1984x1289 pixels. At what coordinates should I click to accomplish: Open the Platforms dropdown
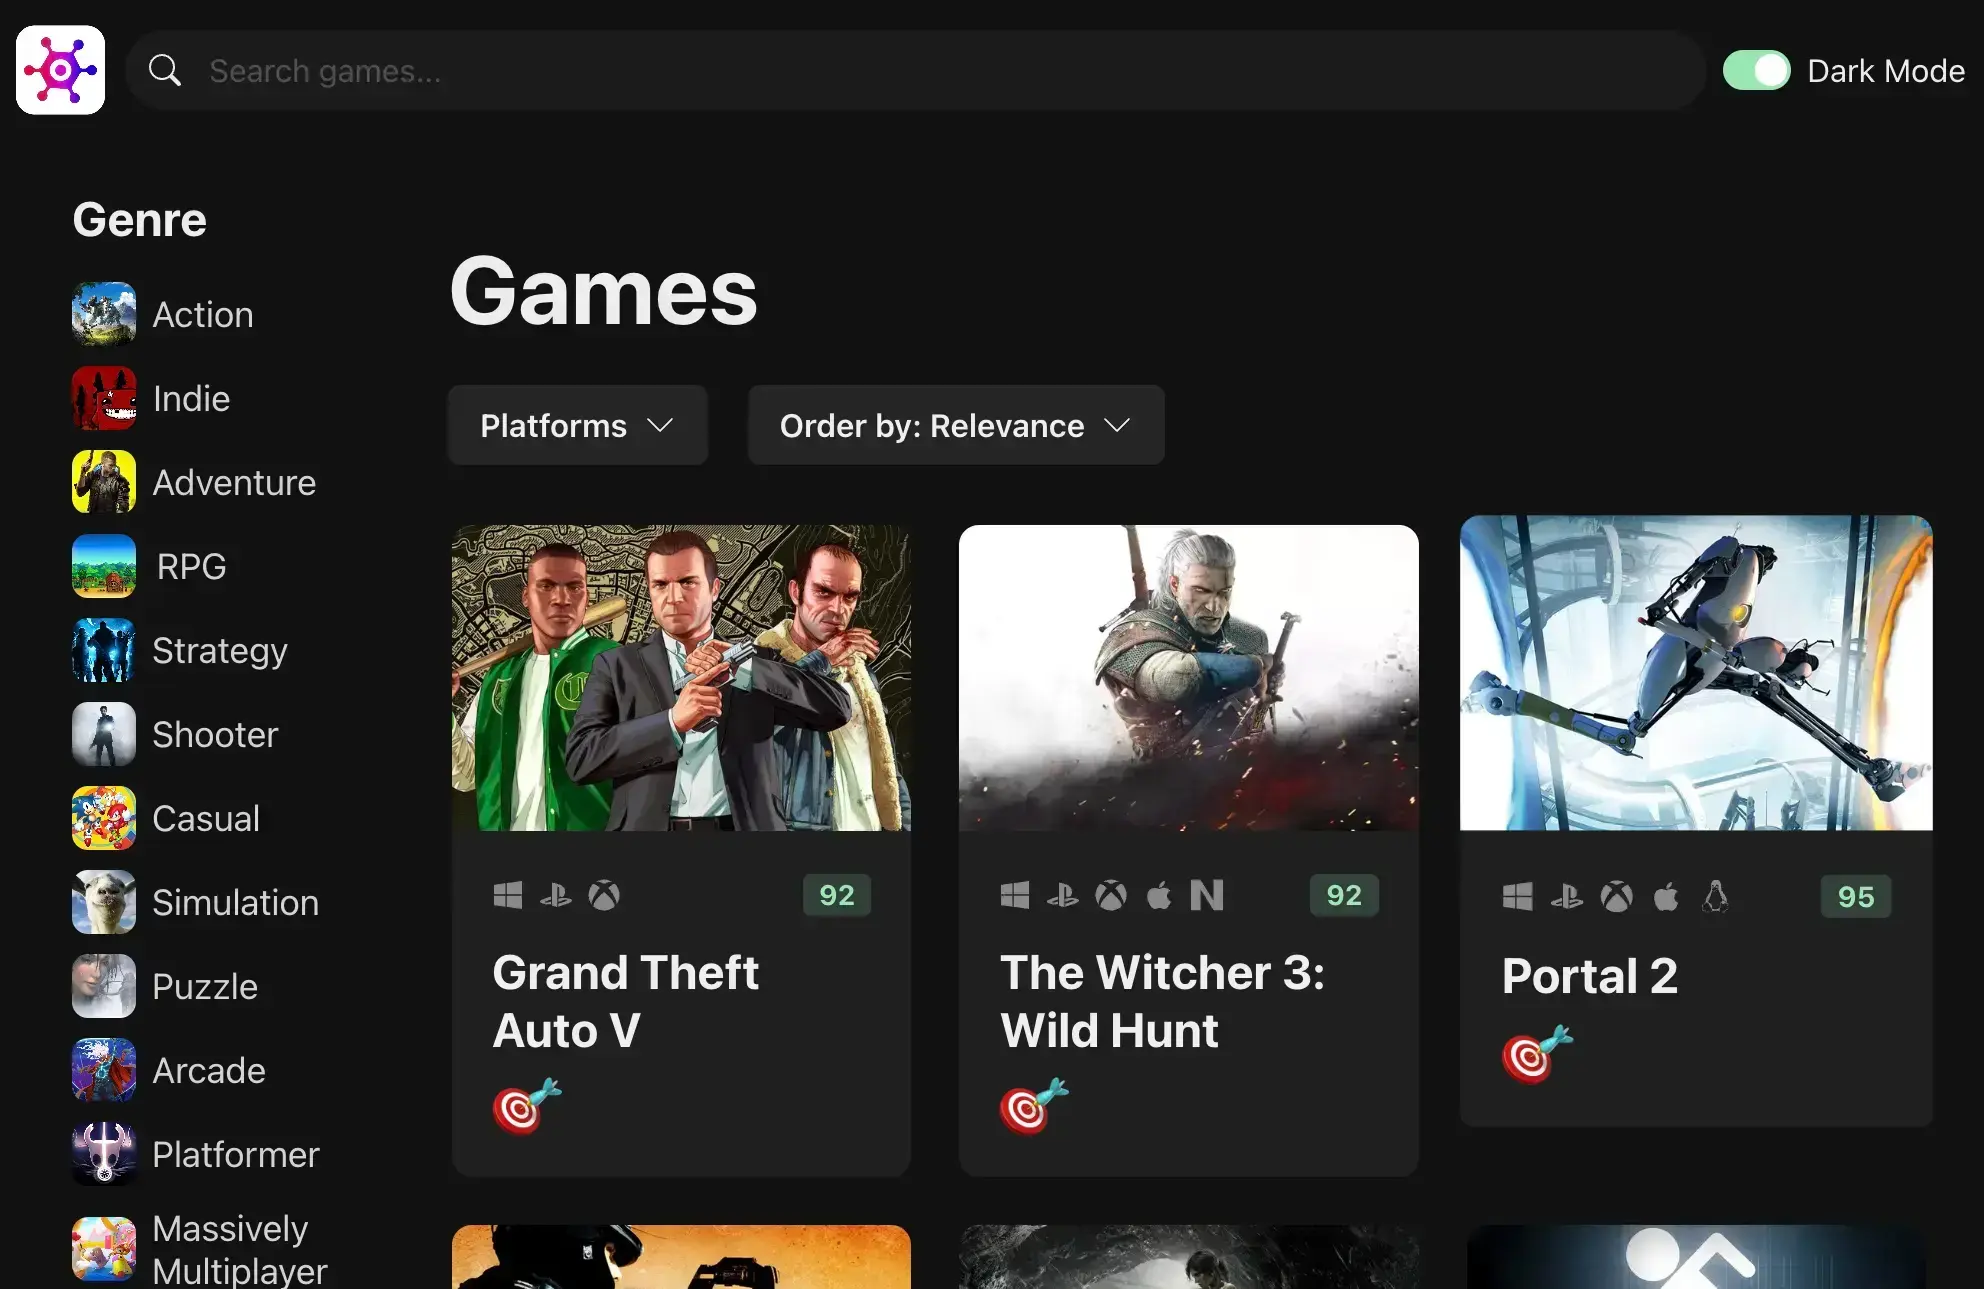coord(577,425)
